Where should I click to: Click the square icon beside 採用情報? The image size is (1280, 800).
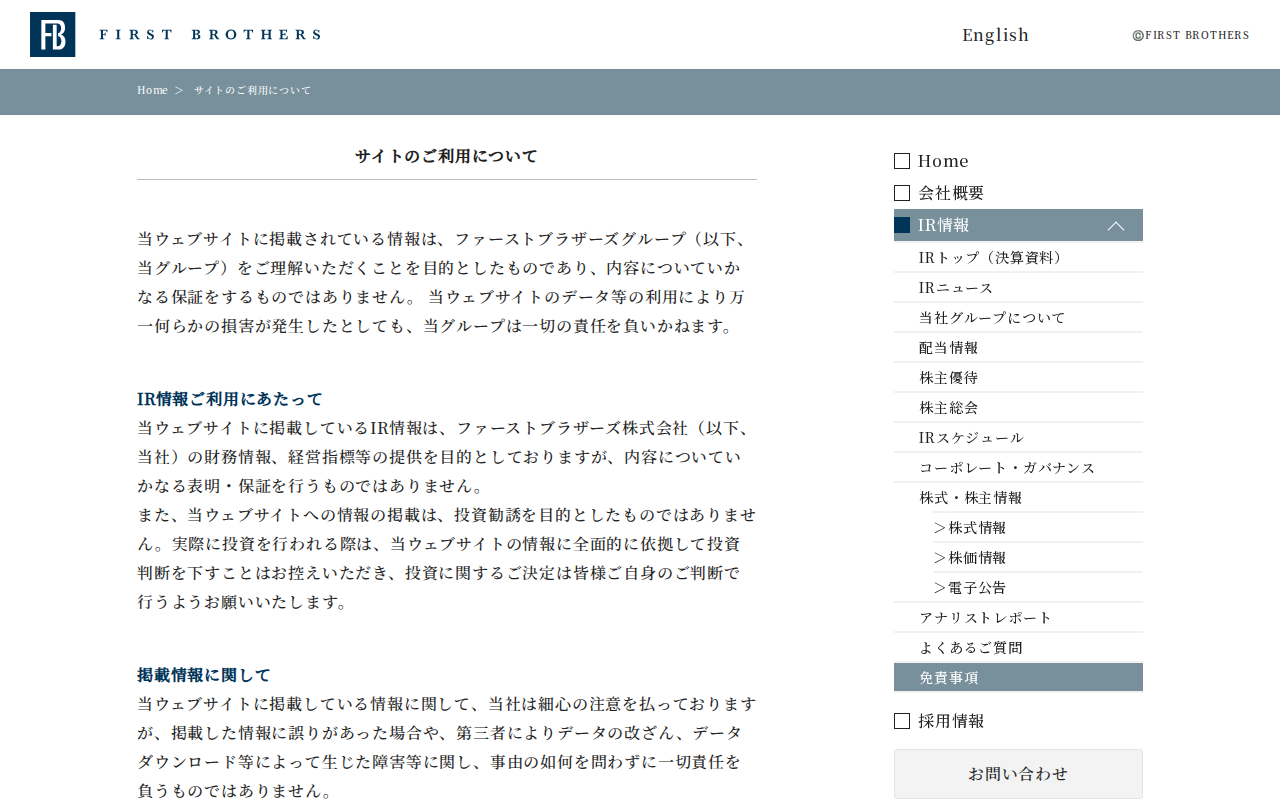point(902,721)
